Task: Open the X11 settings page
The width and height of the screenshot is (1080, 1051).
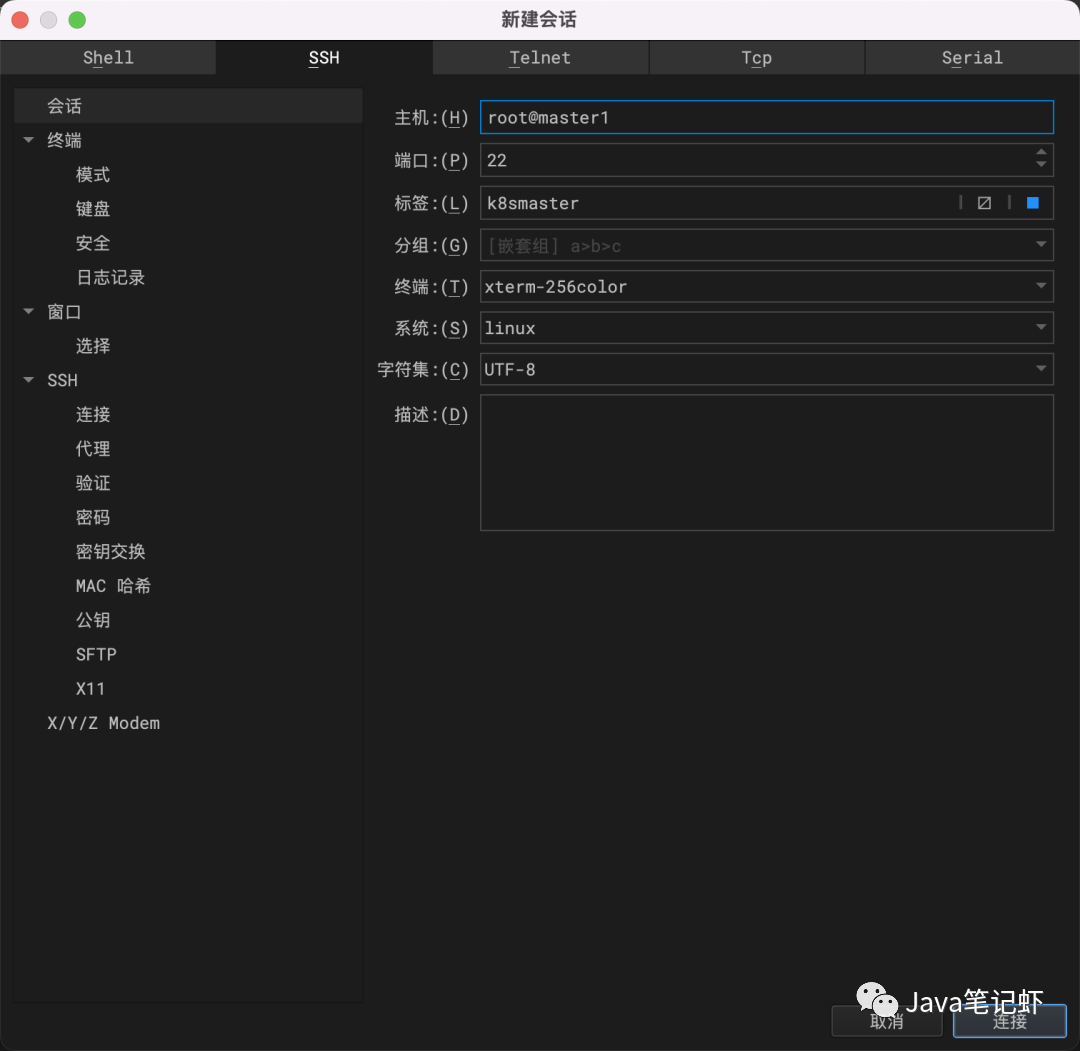Action: coord(90,688)
